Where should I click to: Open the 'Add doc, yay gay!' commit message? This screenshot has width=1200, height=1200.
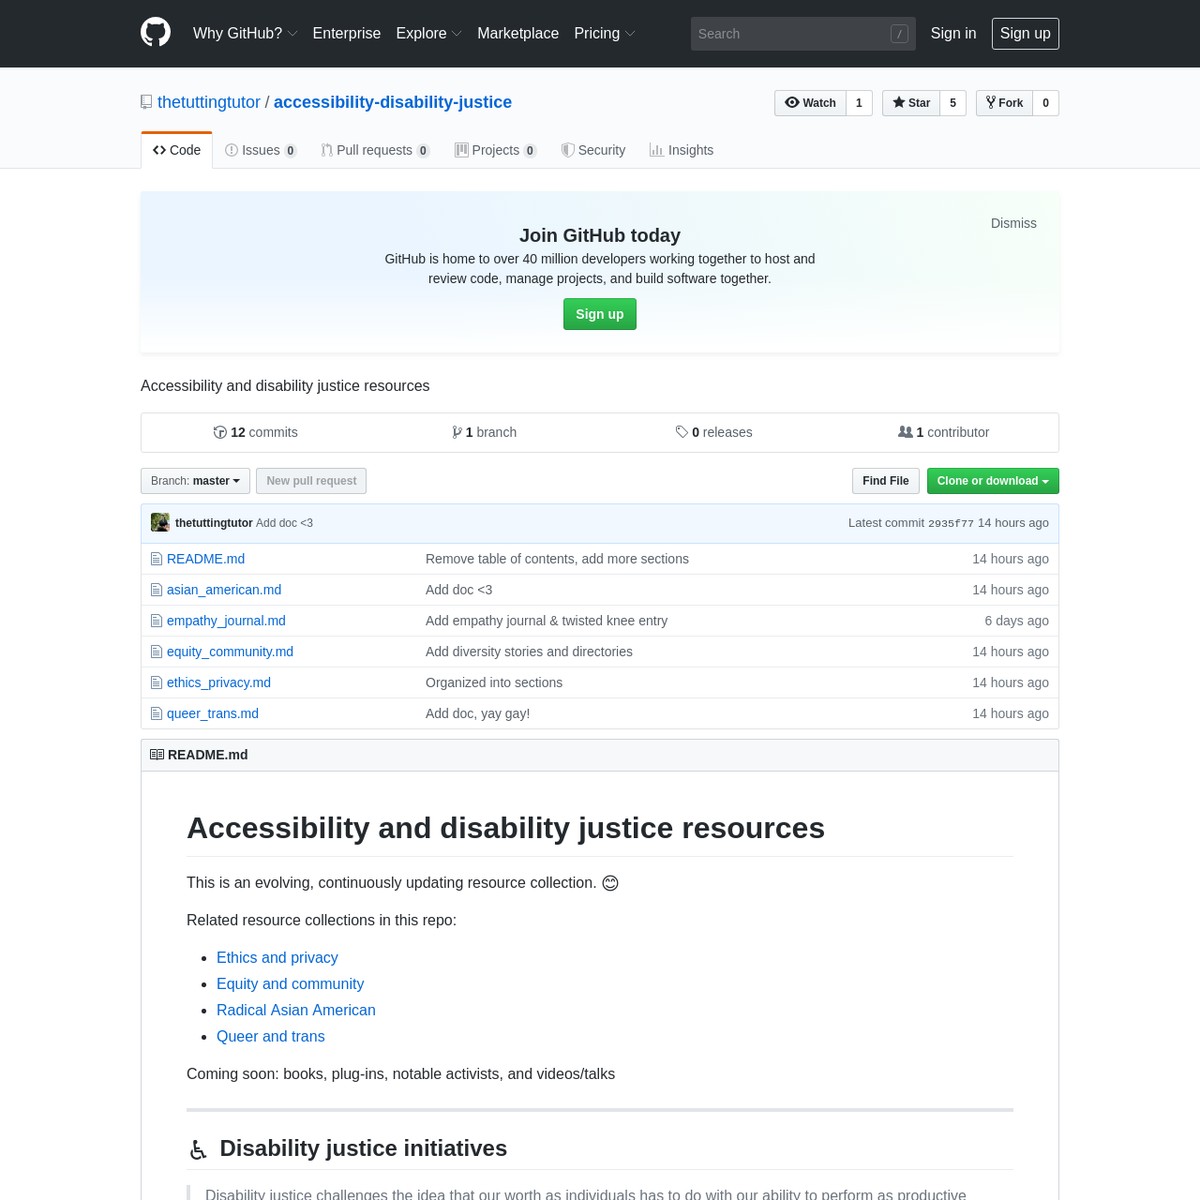(x=478, y=714)
